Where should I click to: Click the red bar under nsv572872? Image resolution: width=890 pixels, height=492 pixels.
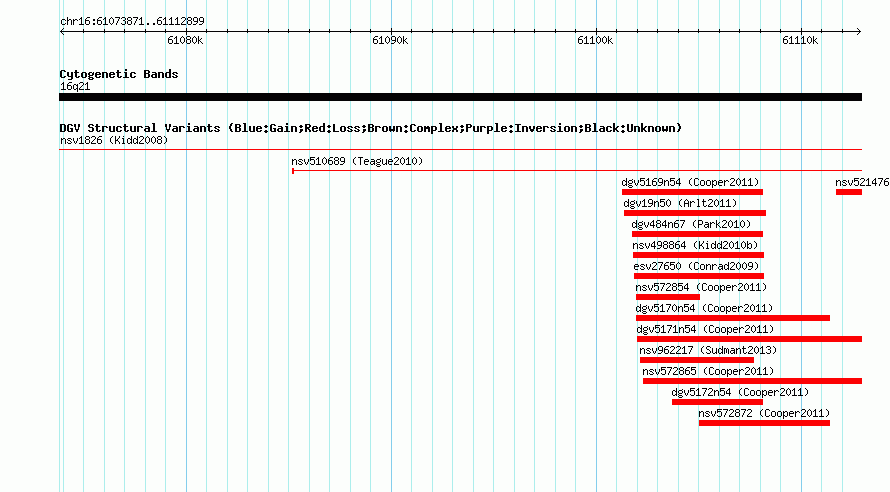(x=765, y=423)
